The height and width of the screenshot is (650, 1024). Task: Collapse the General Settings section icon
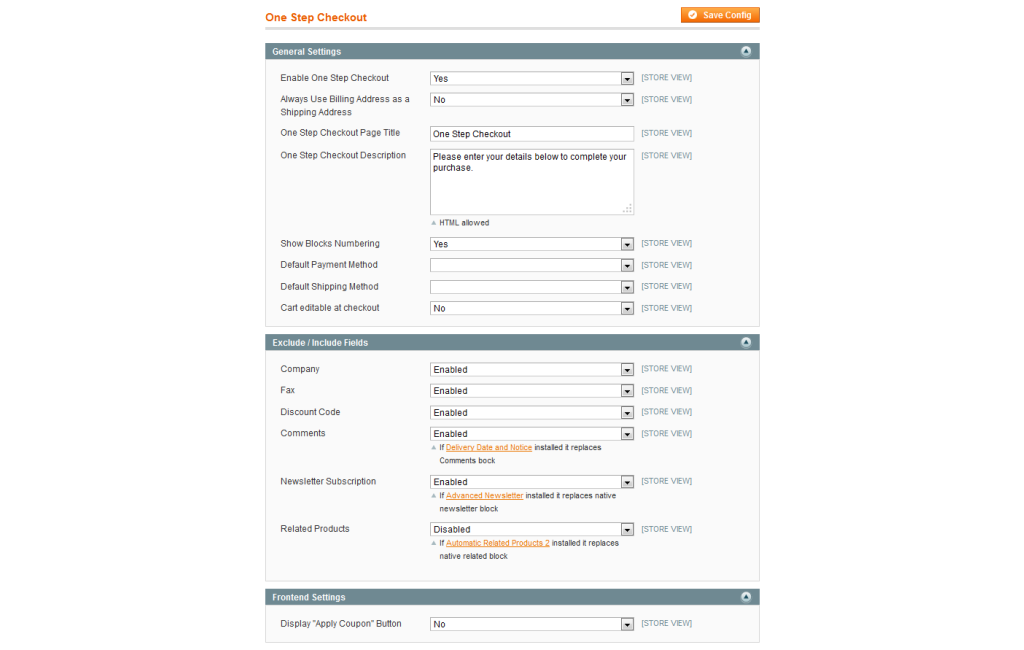click(x=745, y=51)
